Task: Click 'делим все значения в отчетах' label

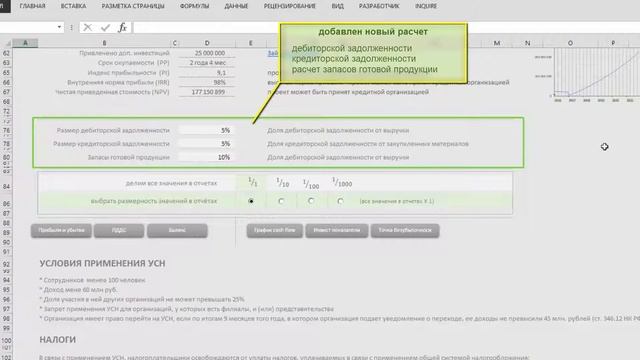Action: 171,183
